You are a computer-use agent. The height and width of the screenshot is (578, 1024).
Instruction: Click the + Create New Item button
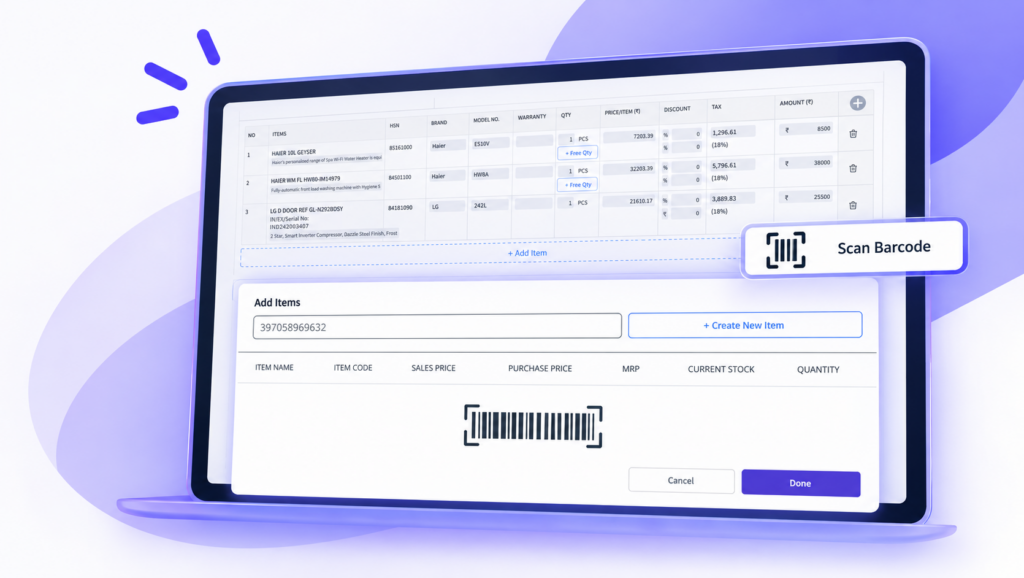[744, 325]
